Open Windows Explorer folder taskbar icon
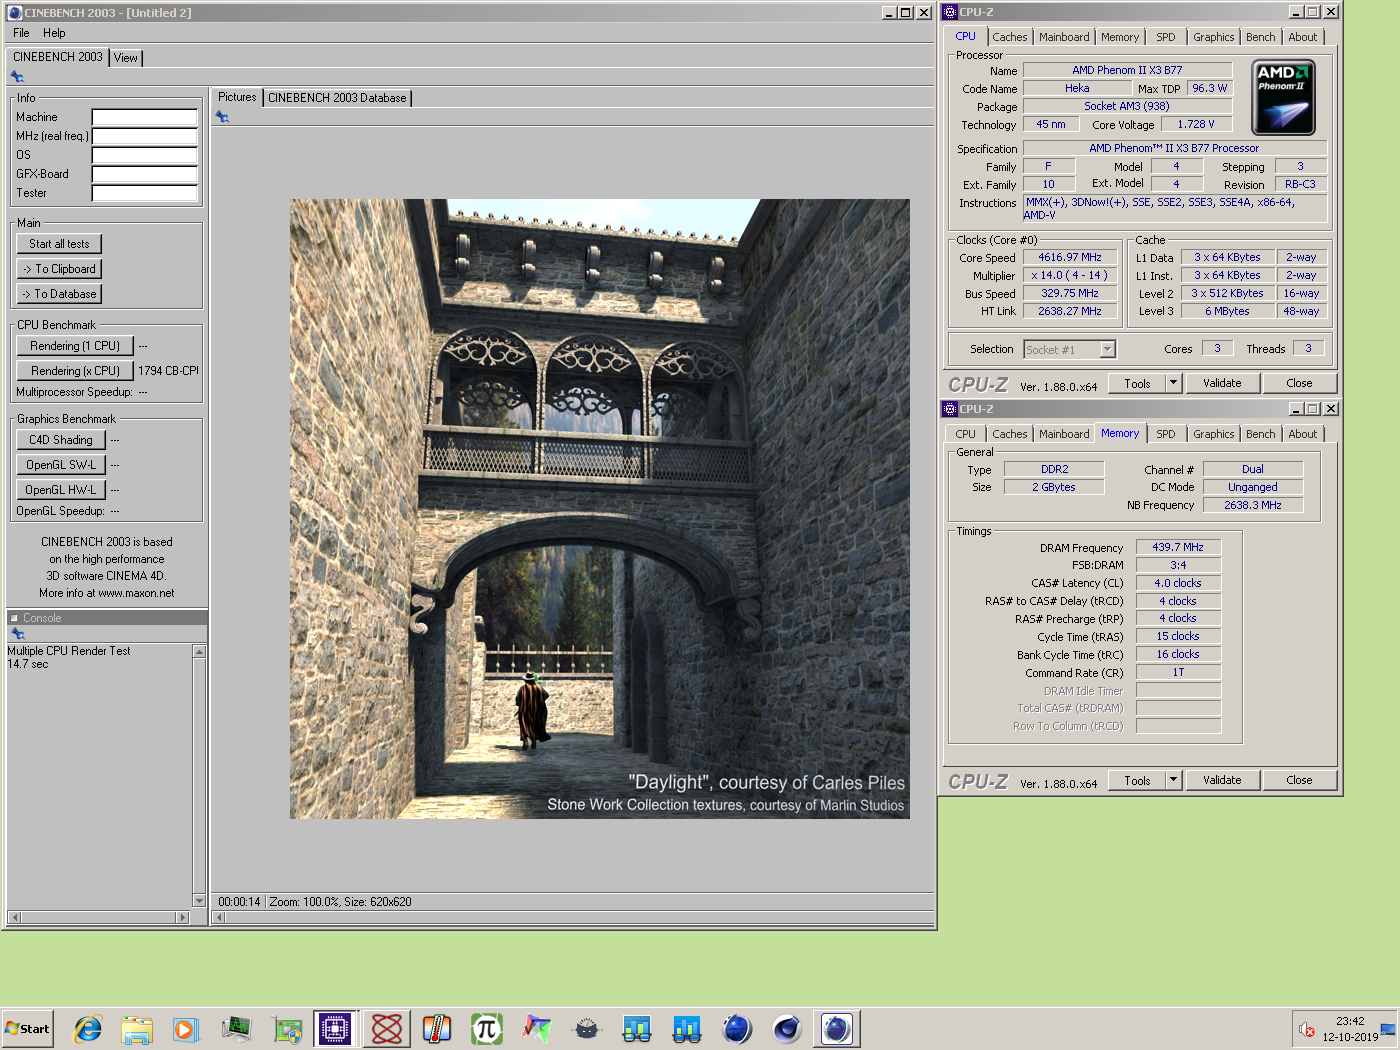 (x=137, y=1029)
